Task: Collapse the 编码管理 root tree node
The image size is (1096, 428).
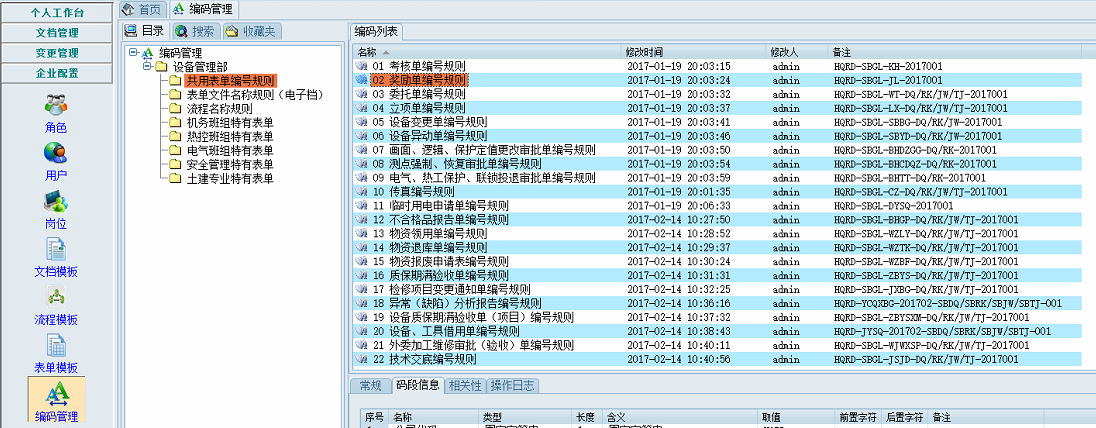Action: click(x=133, y=52)
